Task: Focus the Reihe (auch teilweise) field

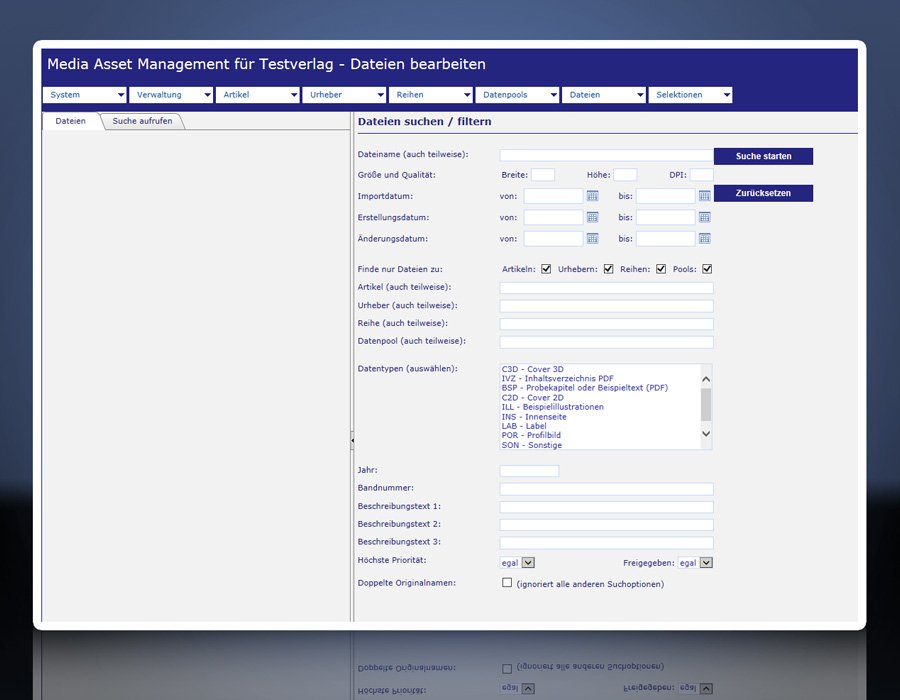Action: click(x=607, y=324)
